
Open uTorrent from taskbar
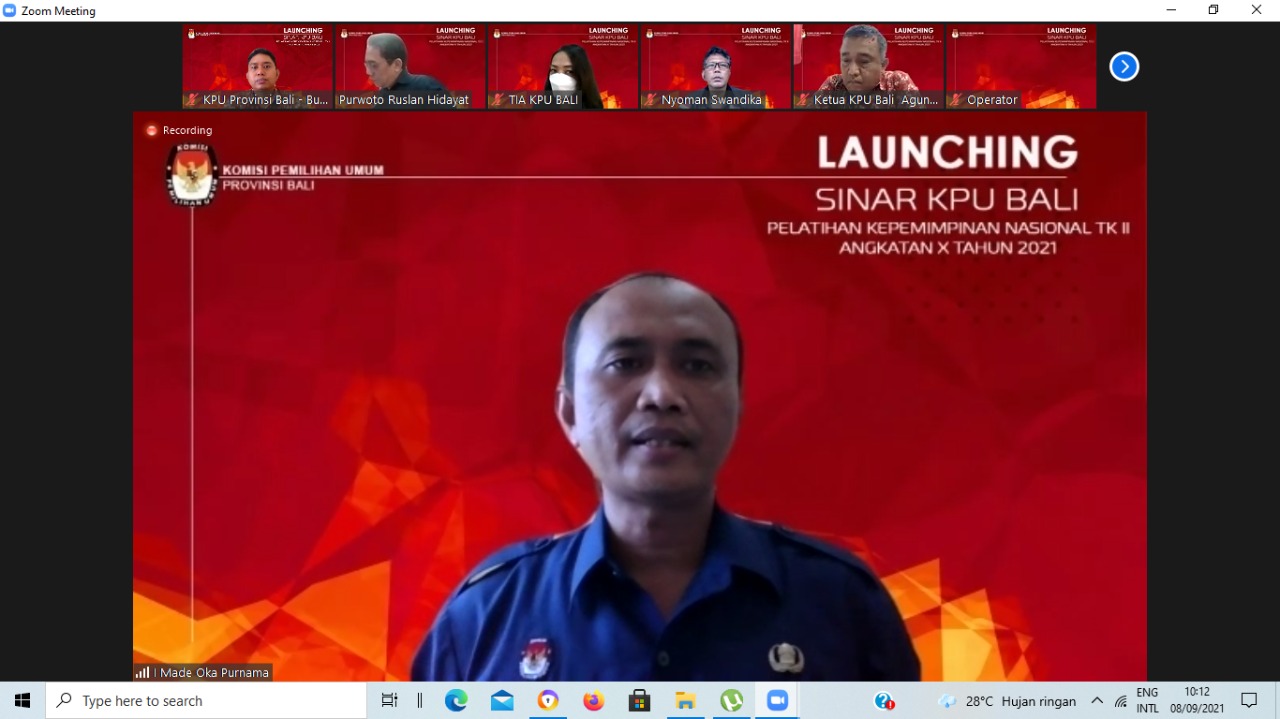(x=731, y=701)
